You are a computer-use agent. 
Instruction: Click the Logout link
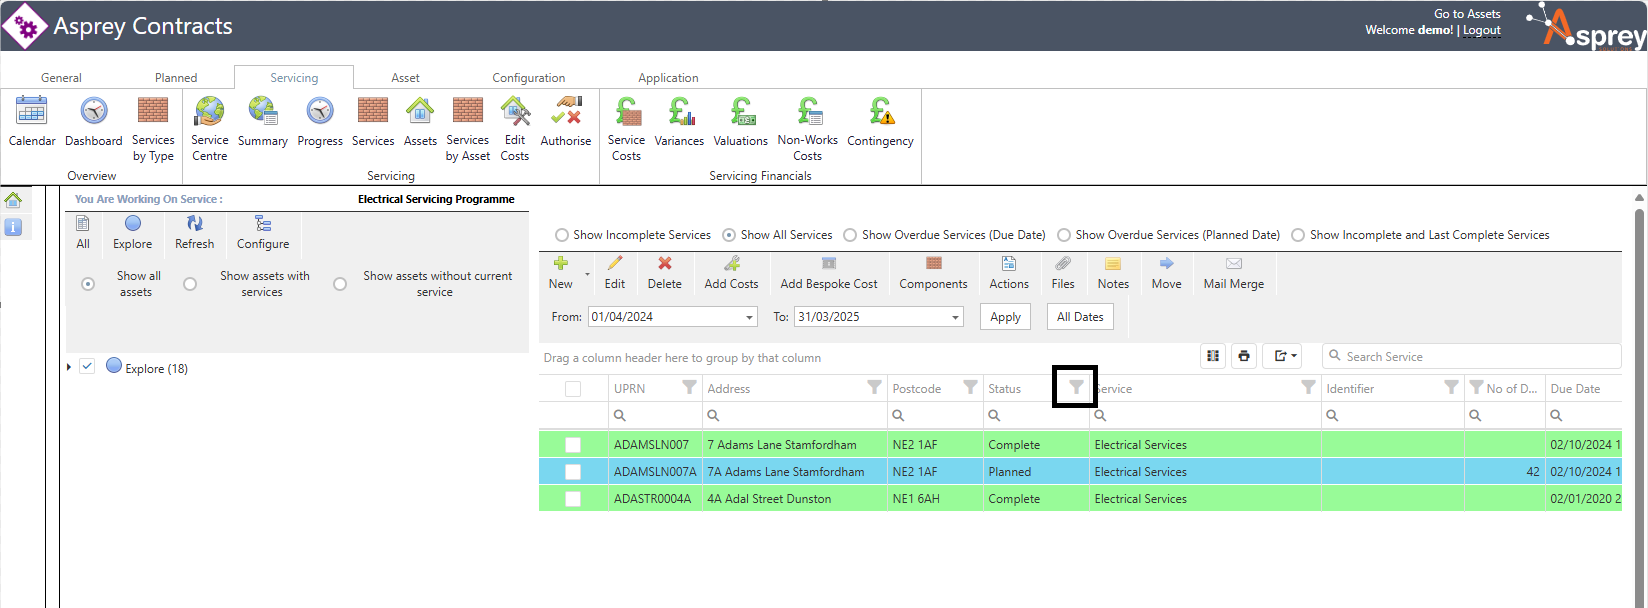[1481, 30]
